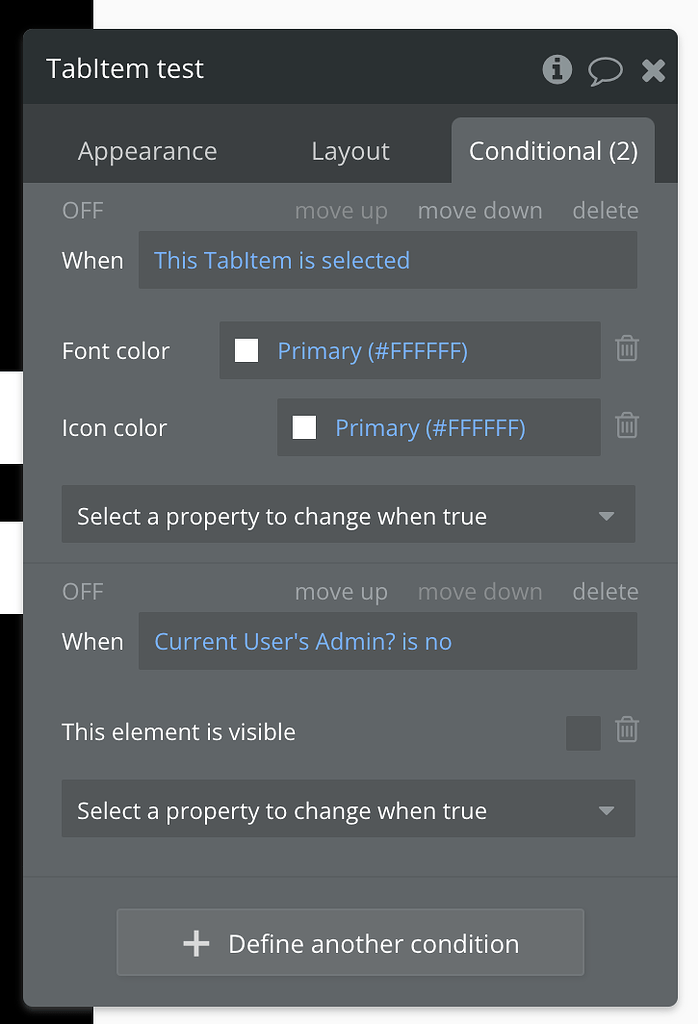
Task: Close the TabItem test property editor
Action: pyautogui.click(x=654, y=69)
